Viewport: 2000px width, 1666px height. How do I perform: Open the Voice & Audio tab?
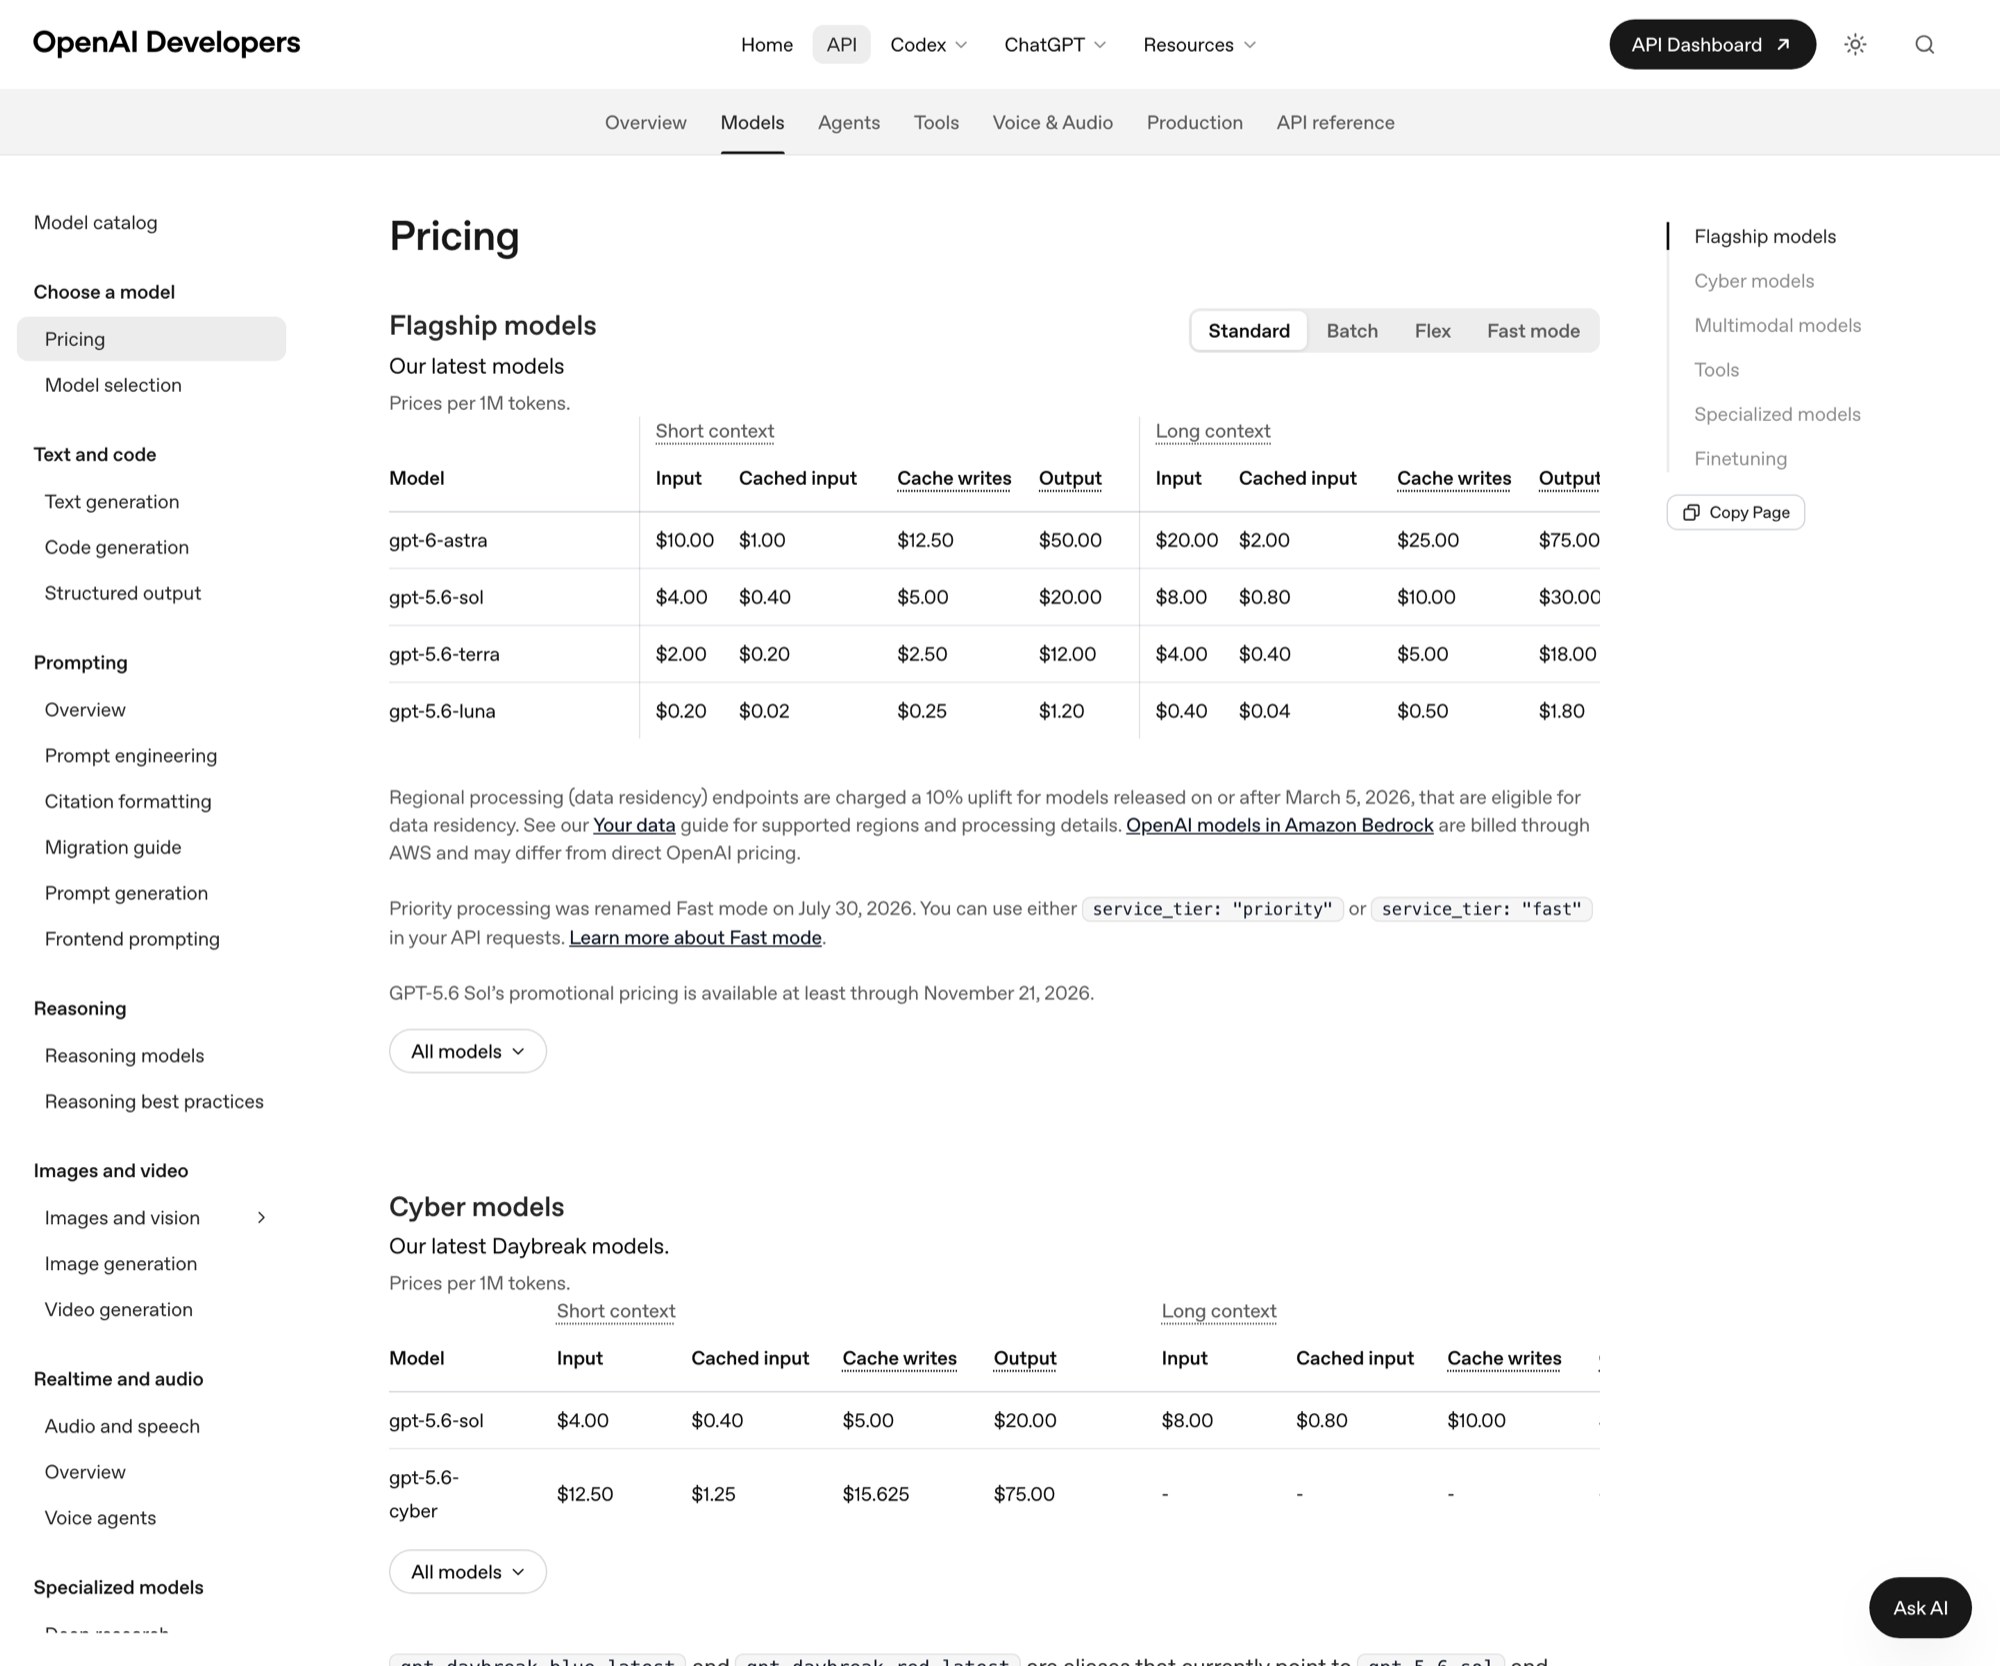click(1052, 122)
